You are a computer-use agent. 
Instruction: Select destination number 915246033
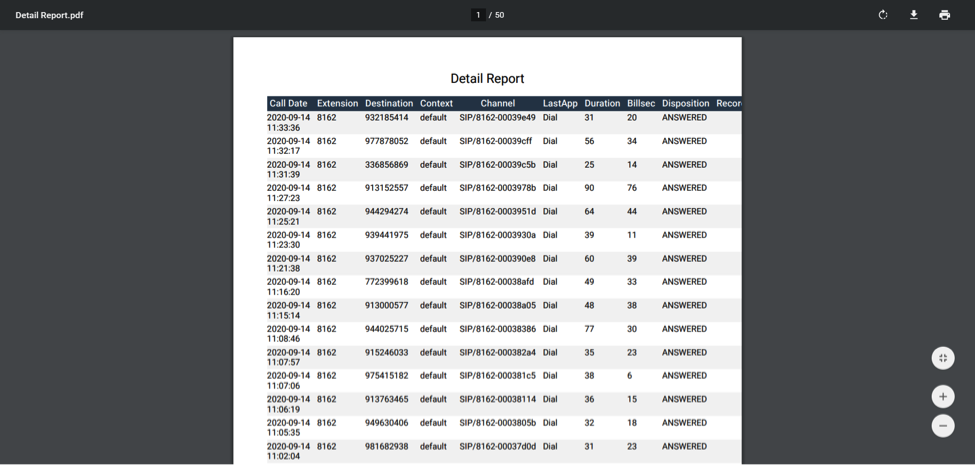pos(387,352)
